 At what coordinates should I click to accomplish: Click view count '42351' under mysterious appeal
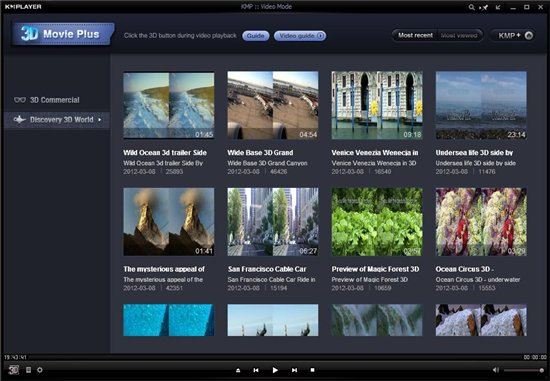pyautogui.click(x=174, y=288)
